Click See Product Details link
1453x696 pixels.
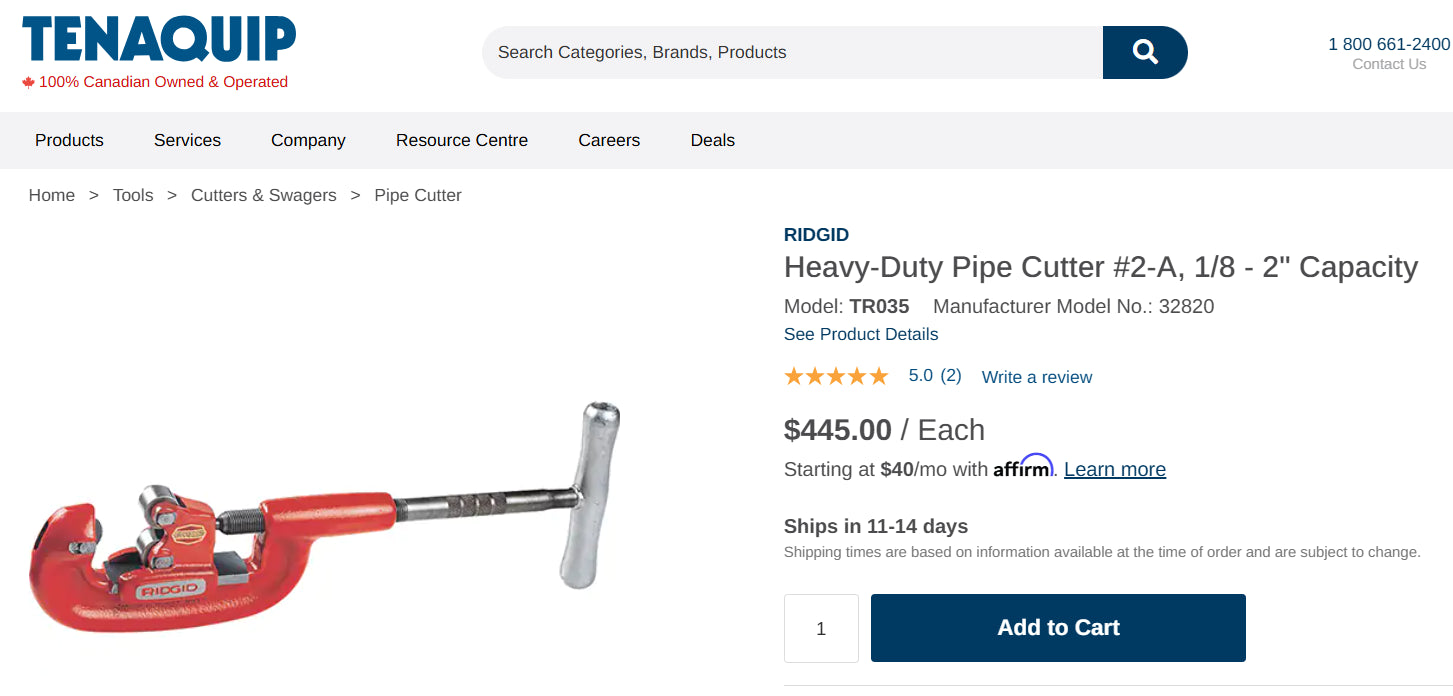(861, 334)
